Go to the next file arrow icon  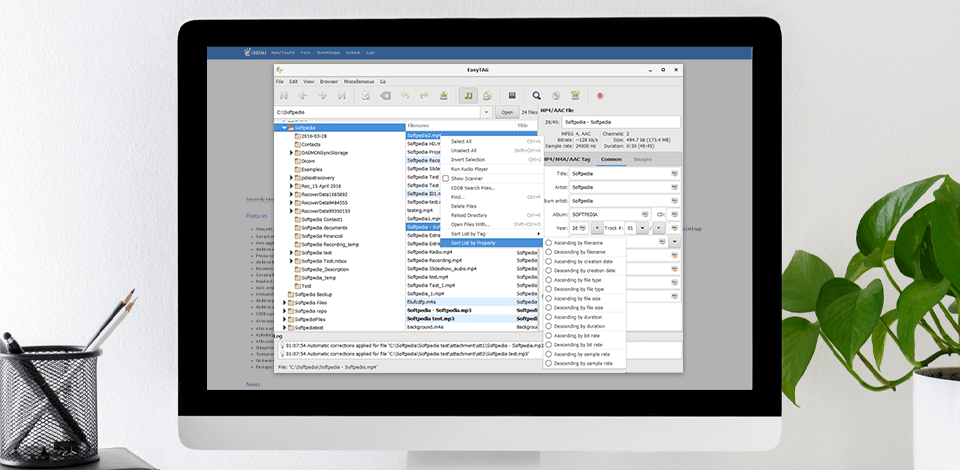pyautogui.click(x=322, y=95)
